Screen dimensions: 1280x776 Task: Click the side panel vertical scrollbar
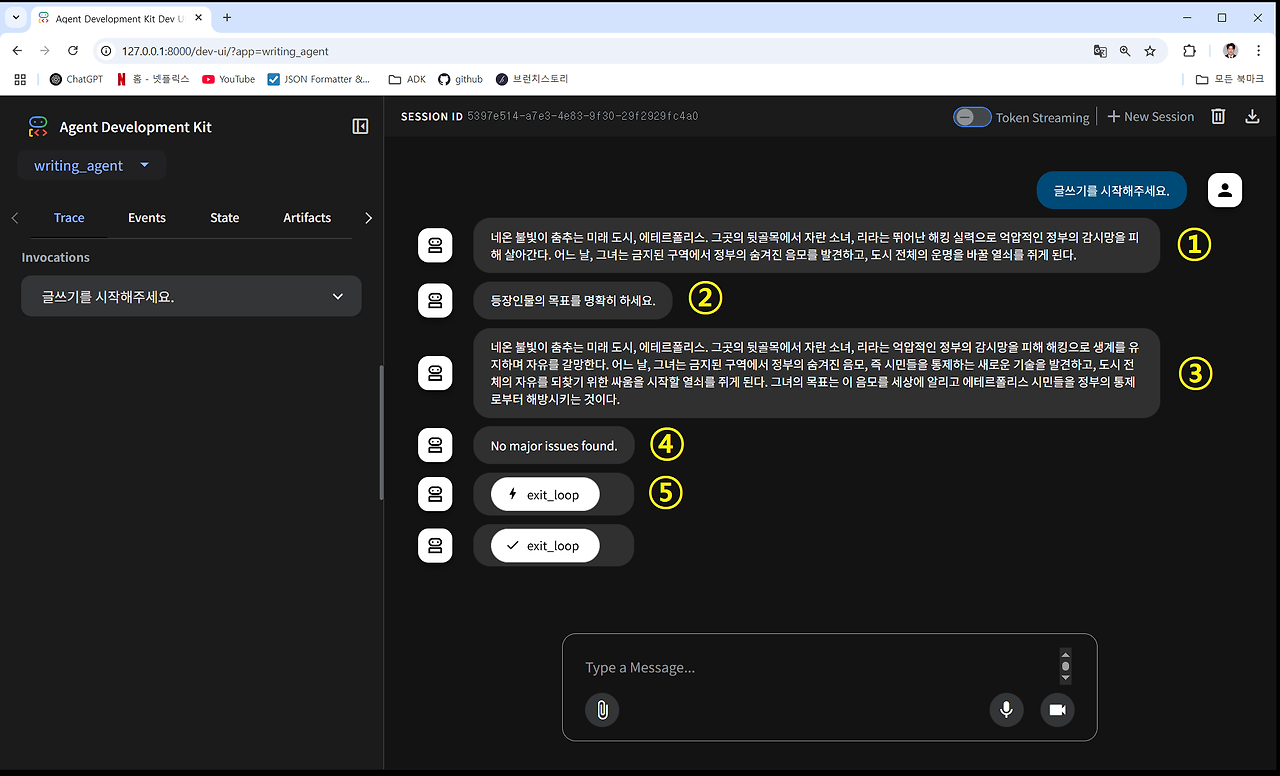click(x=380, y=433)
